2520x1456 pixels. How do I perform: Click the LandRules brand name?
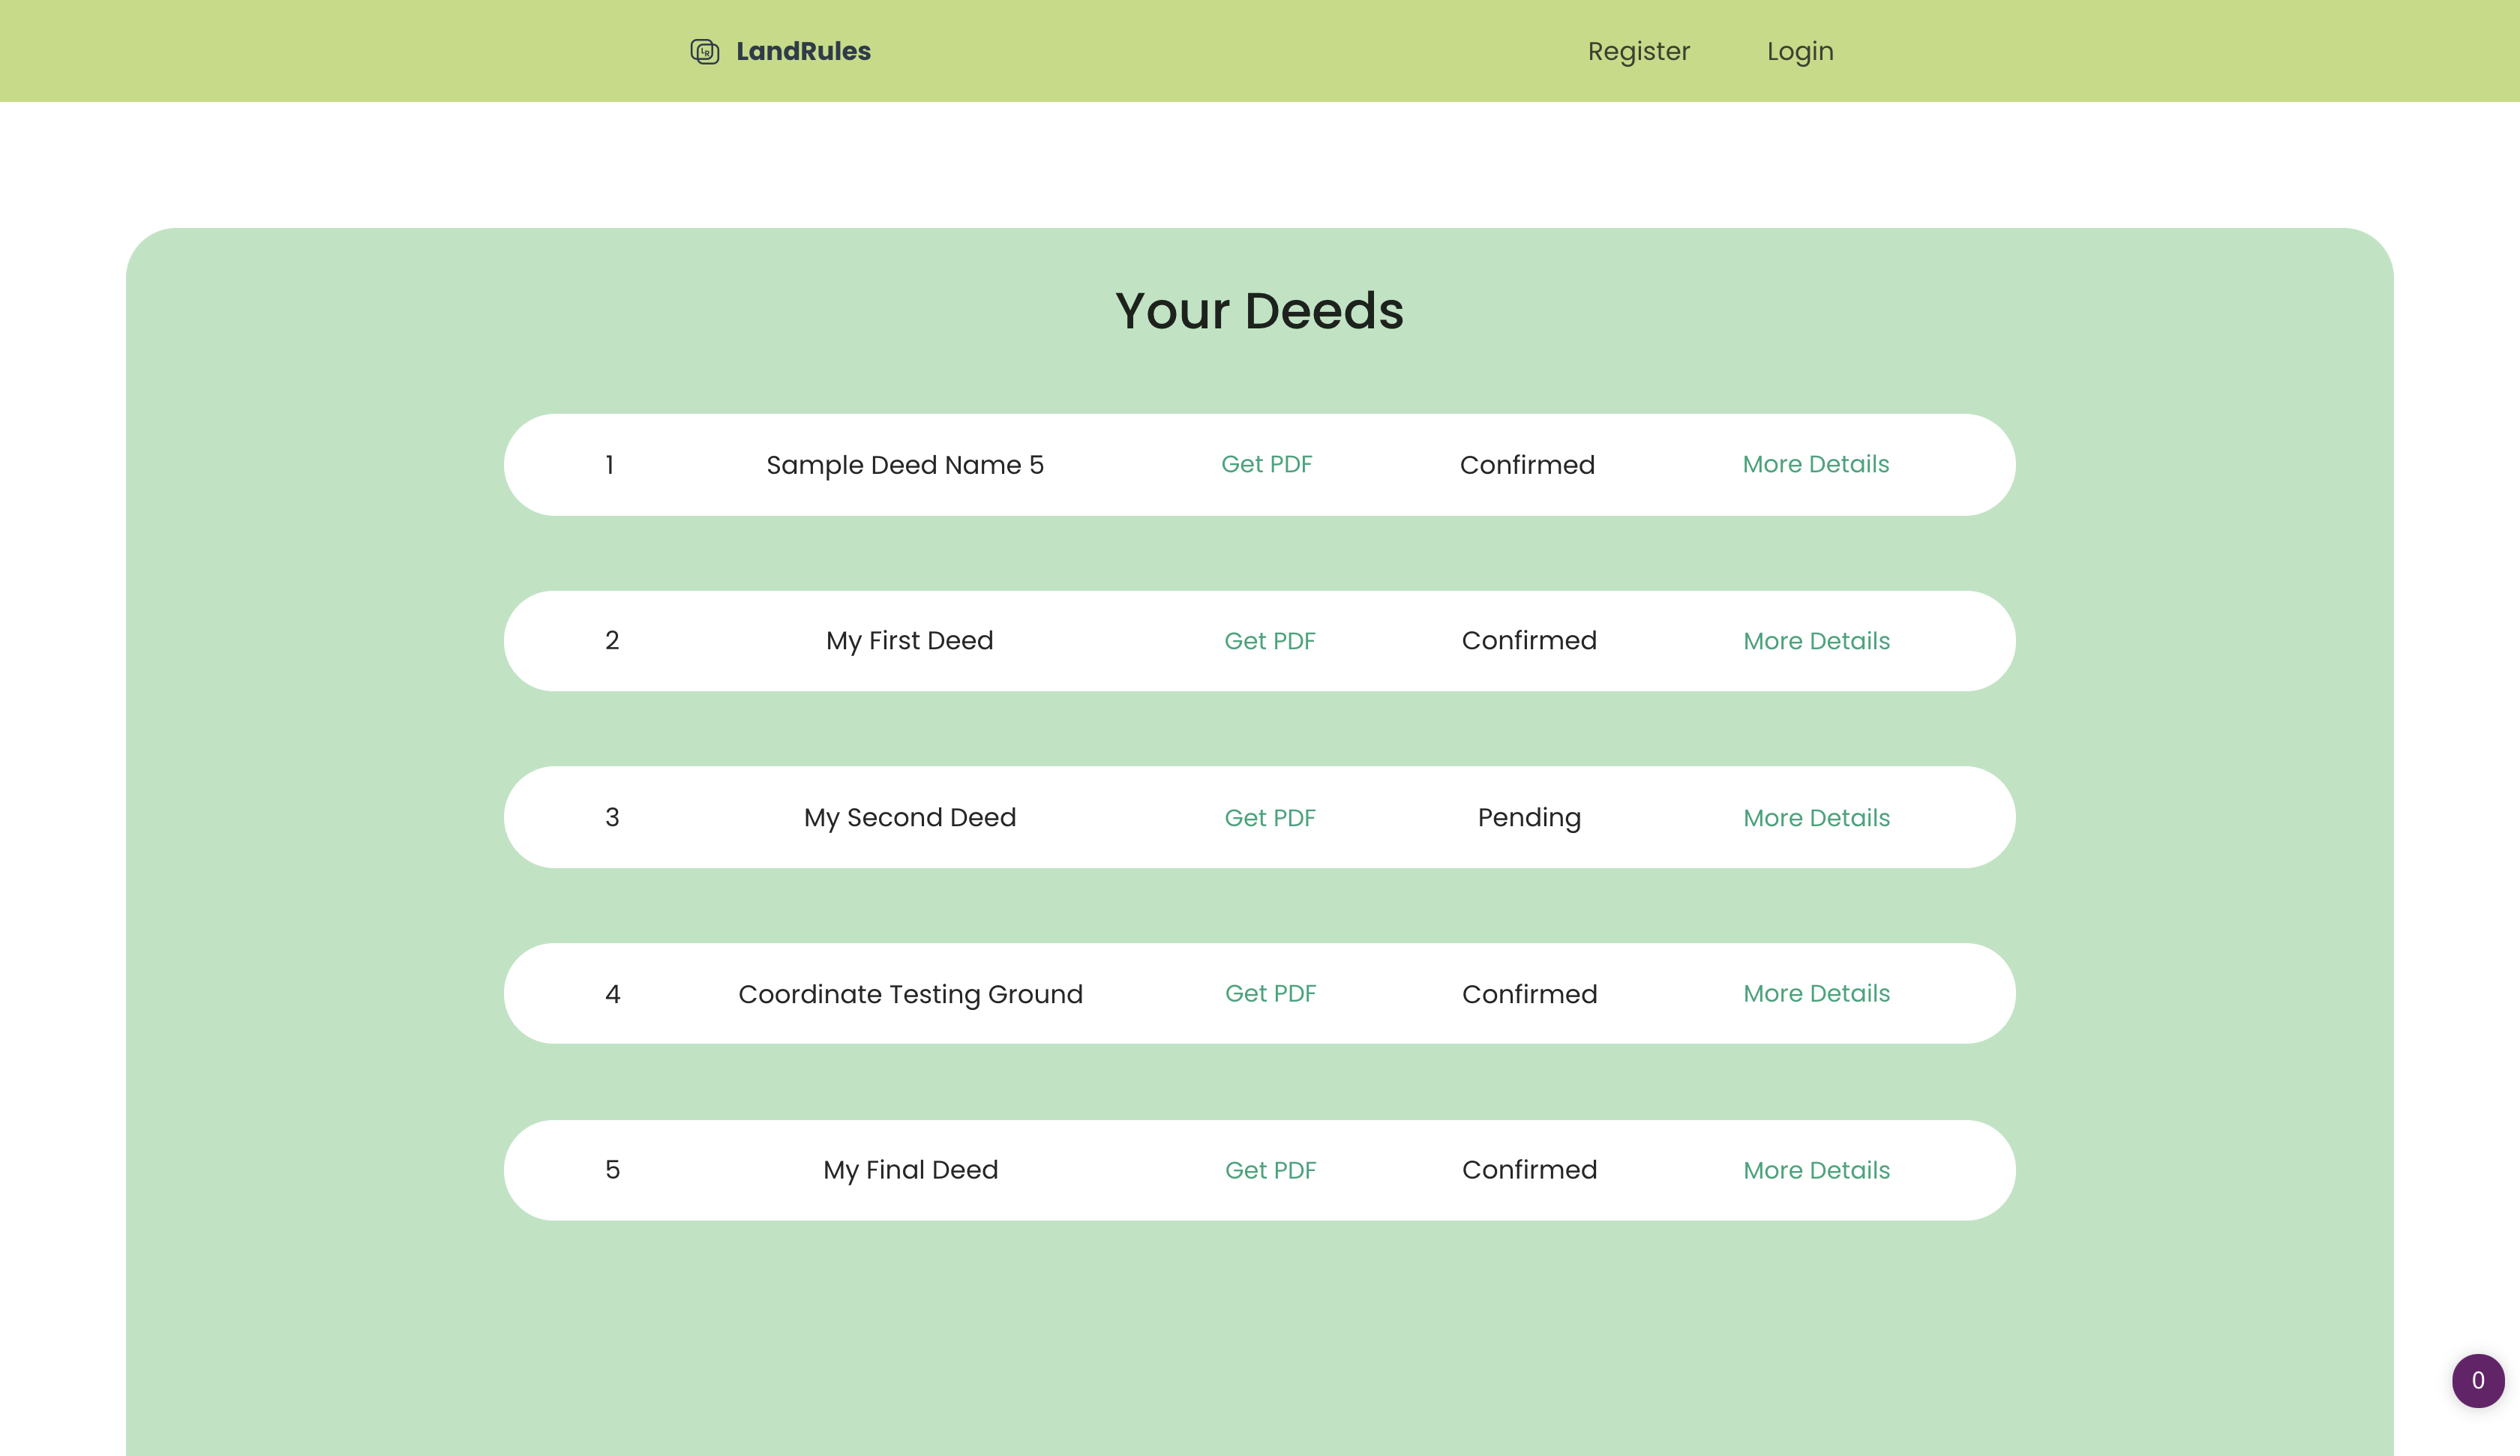803,51
